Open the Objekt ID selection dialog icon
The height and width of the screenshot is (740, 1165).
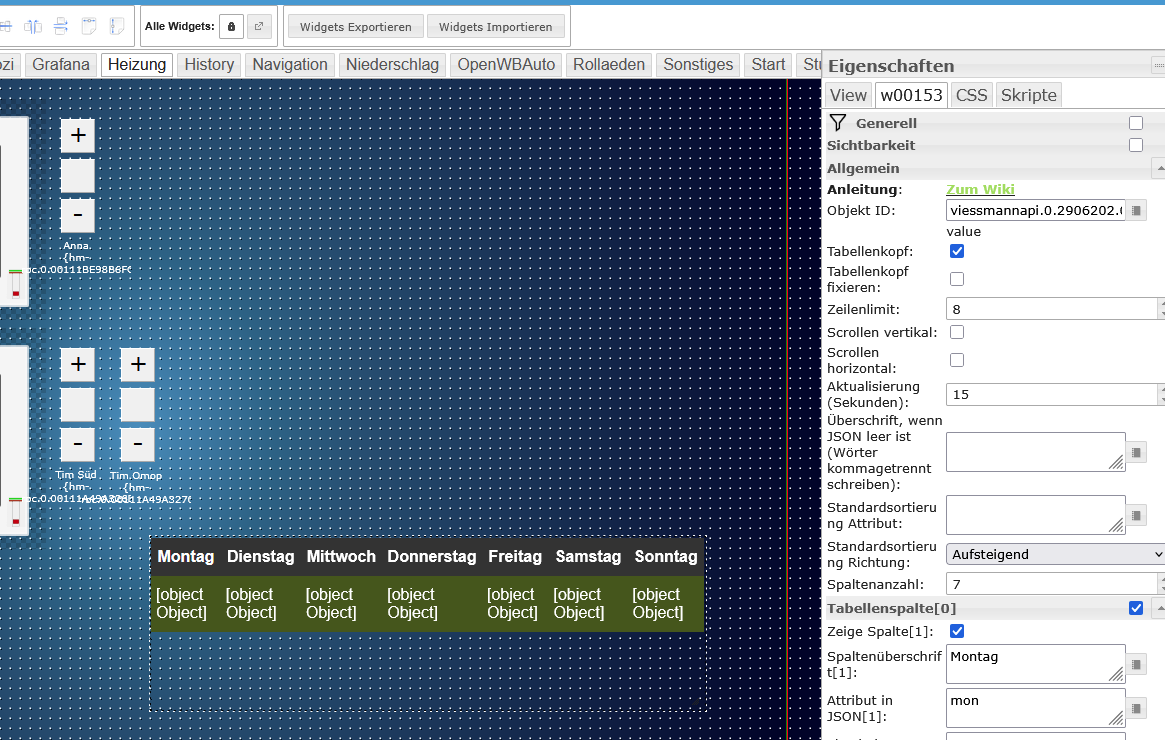[1137, 210]
